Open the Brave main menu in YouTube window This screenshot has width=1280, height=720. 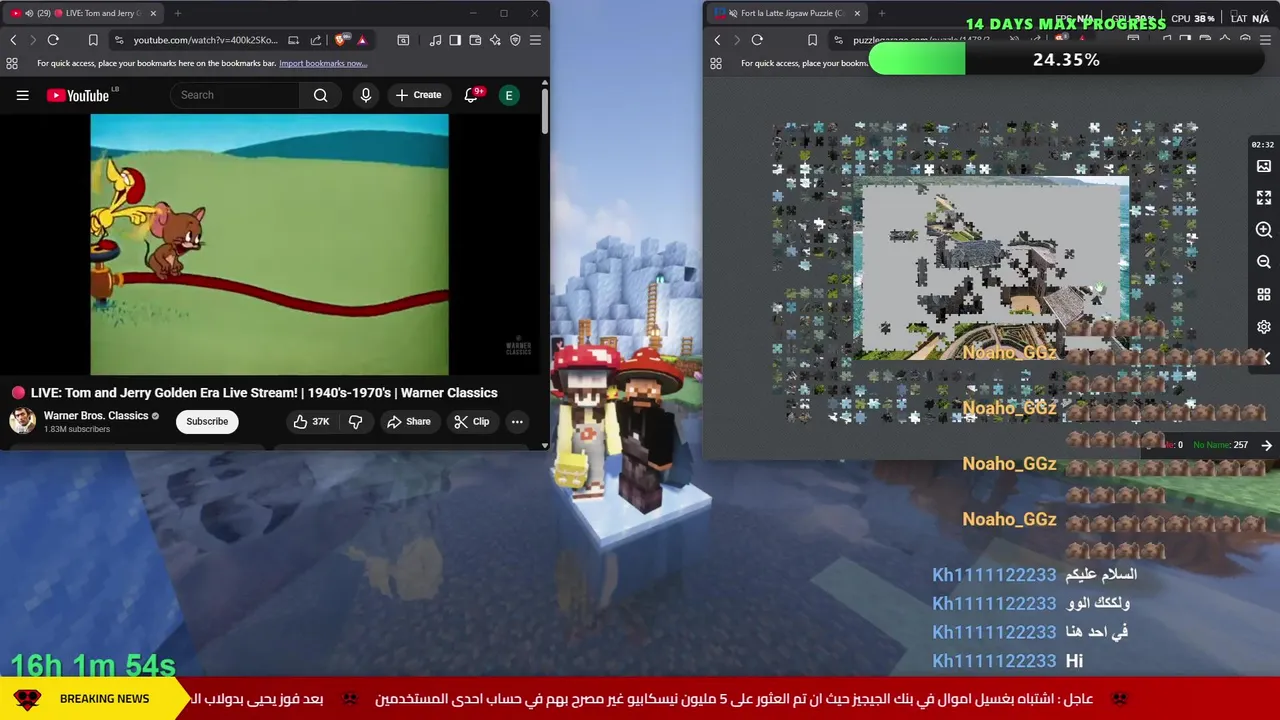click(x=535, y=40)
